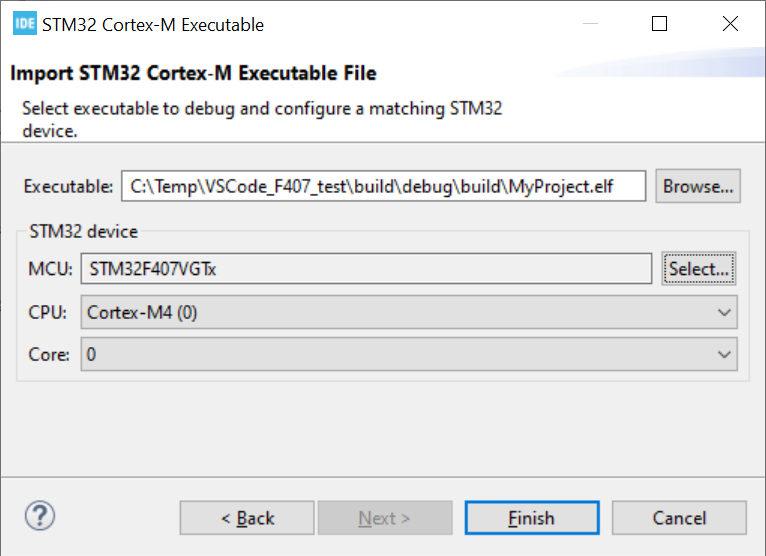This screenshot has height=556, width=766.
Task: Cancel the executable import wizard
Action: (679, 518)
